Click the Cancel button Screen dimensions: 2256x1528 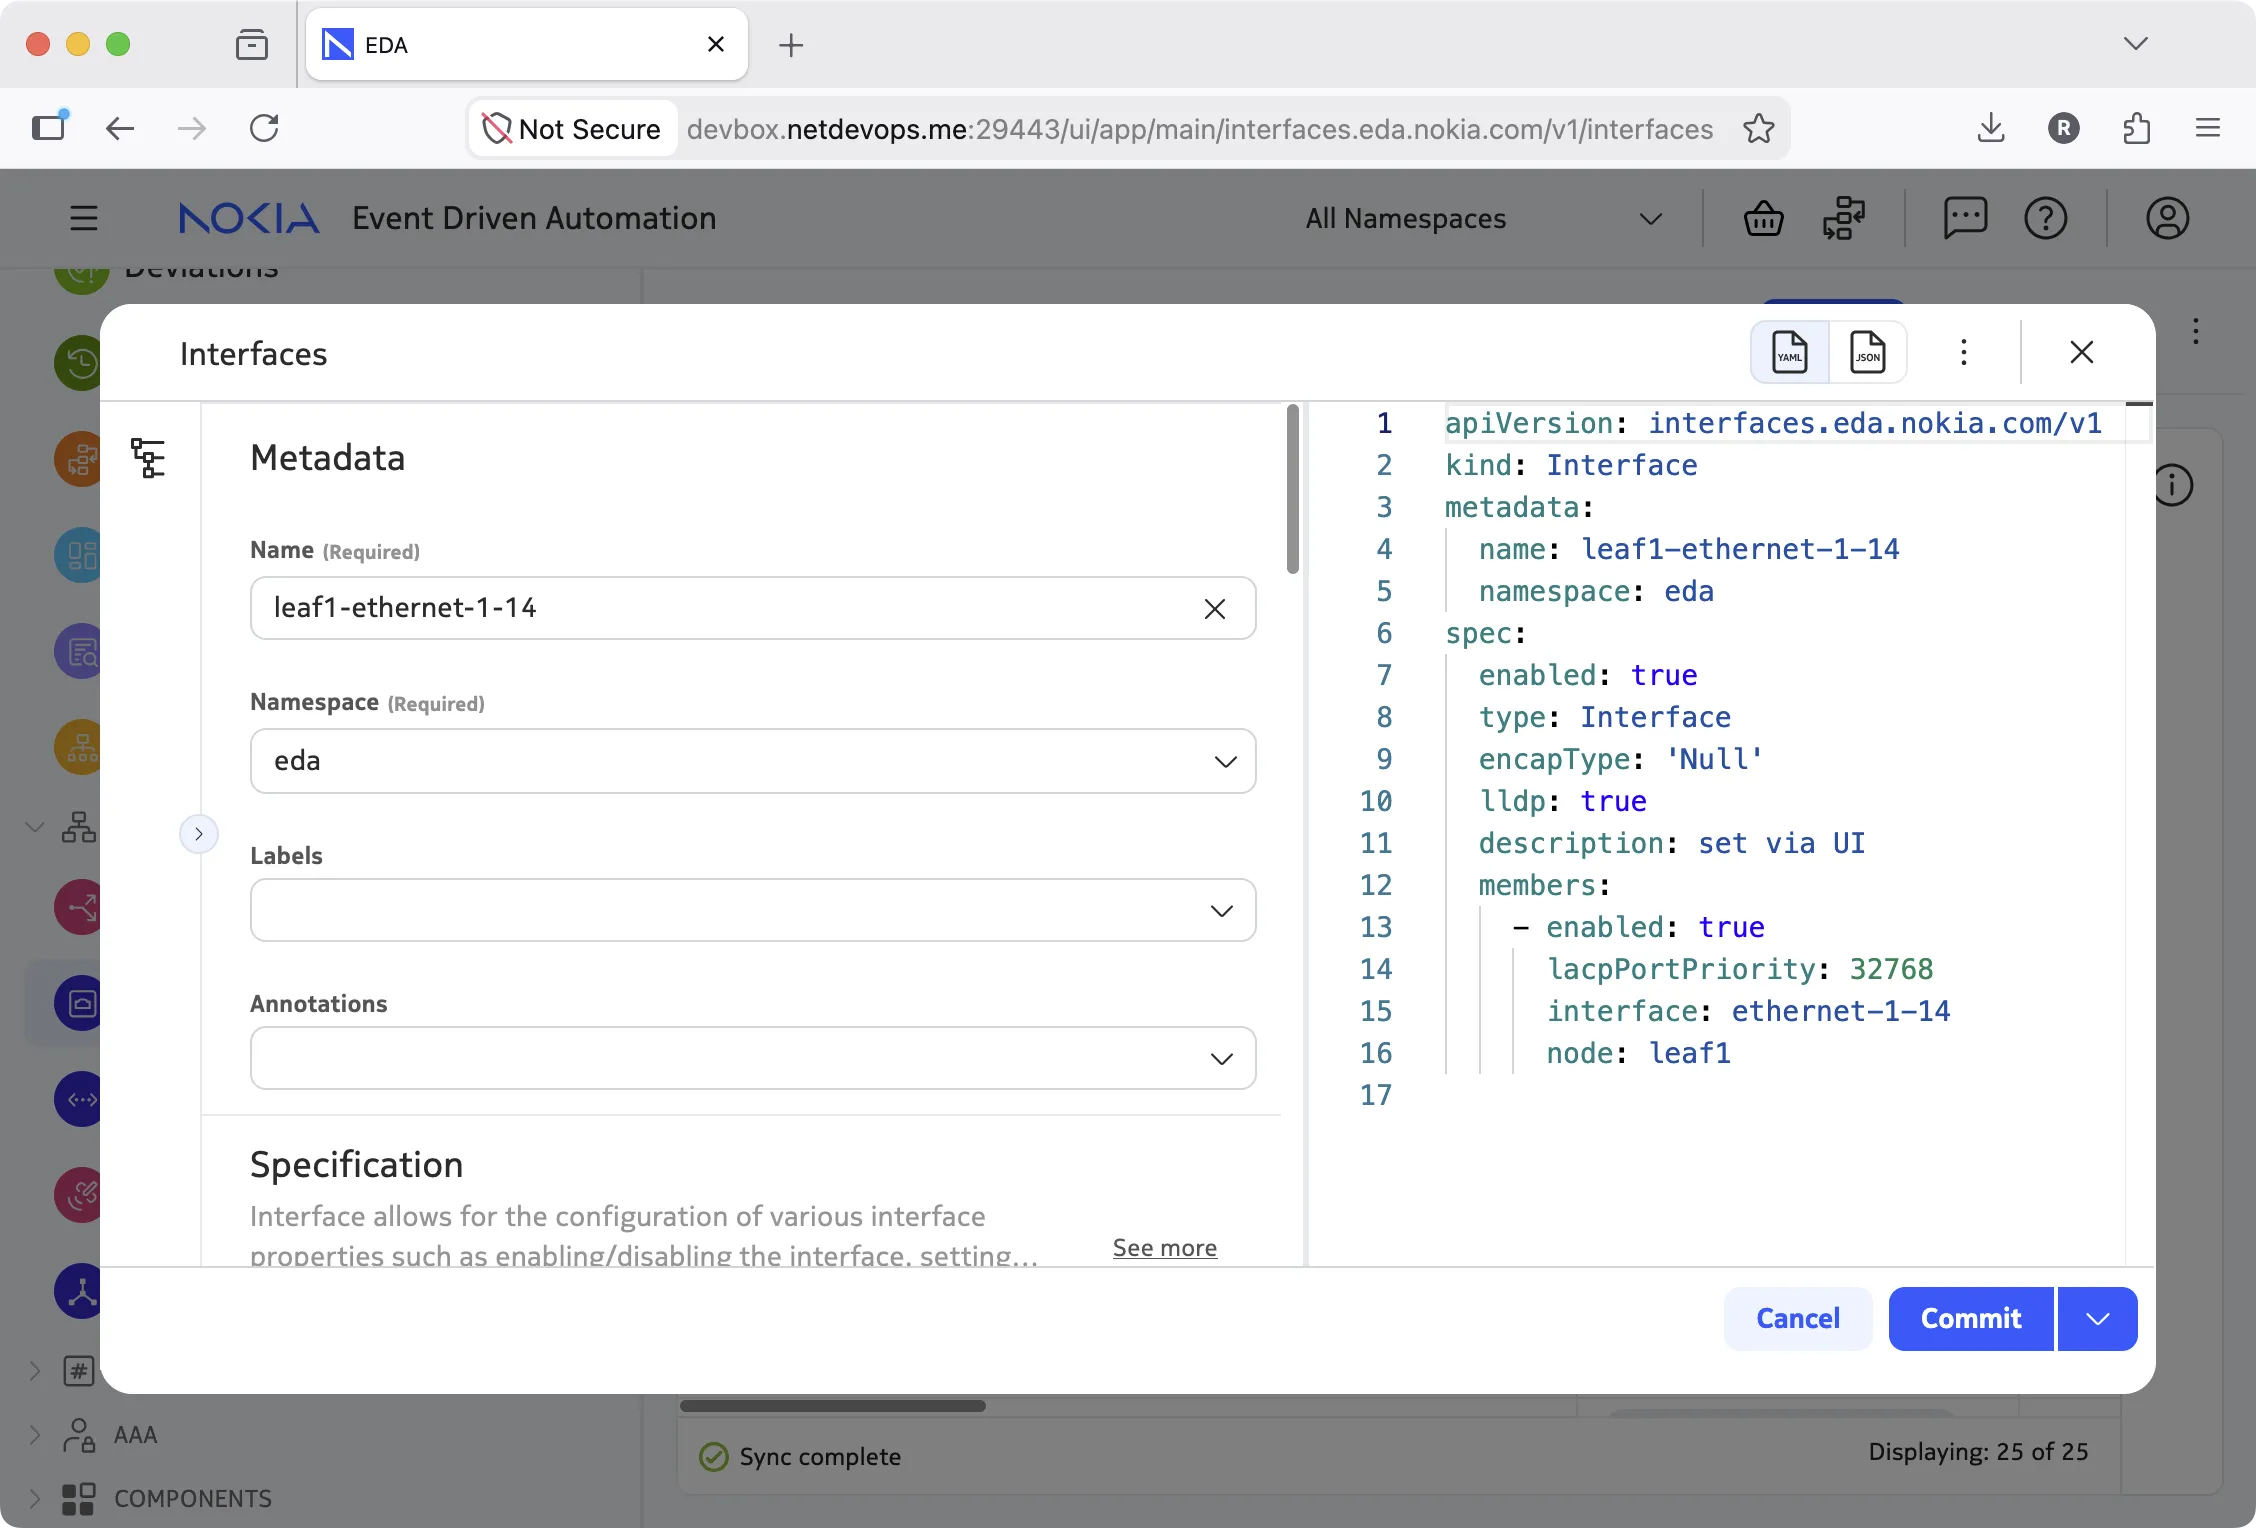click(1798, 1318)
